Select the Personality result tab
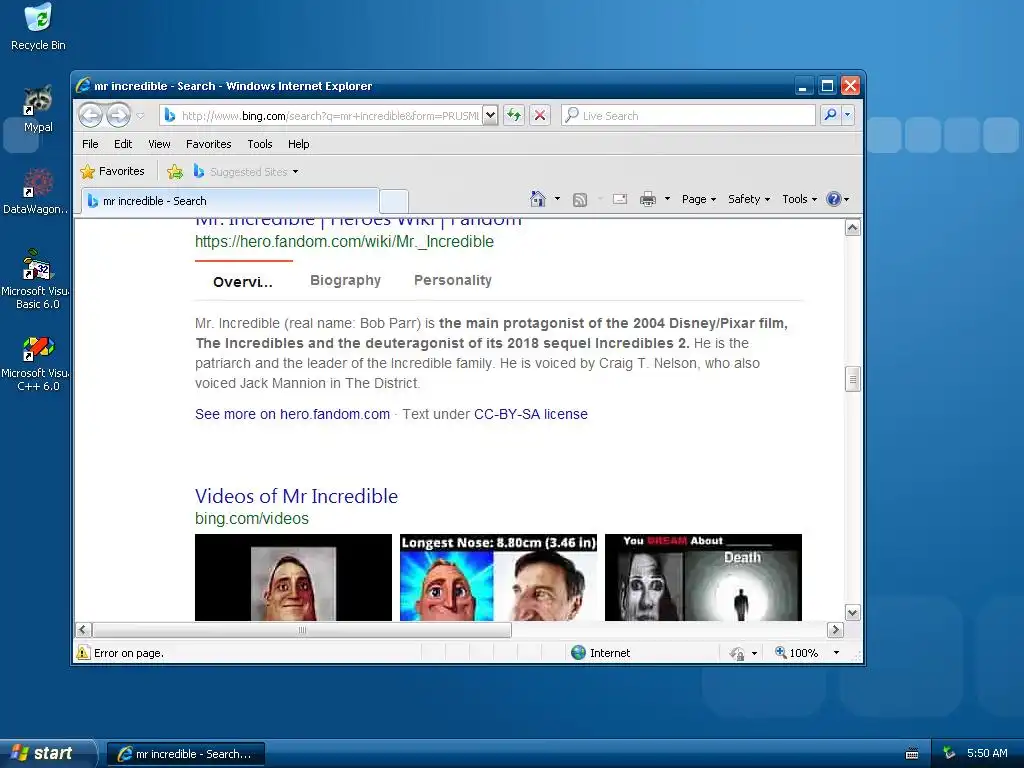 pos(453,280)
